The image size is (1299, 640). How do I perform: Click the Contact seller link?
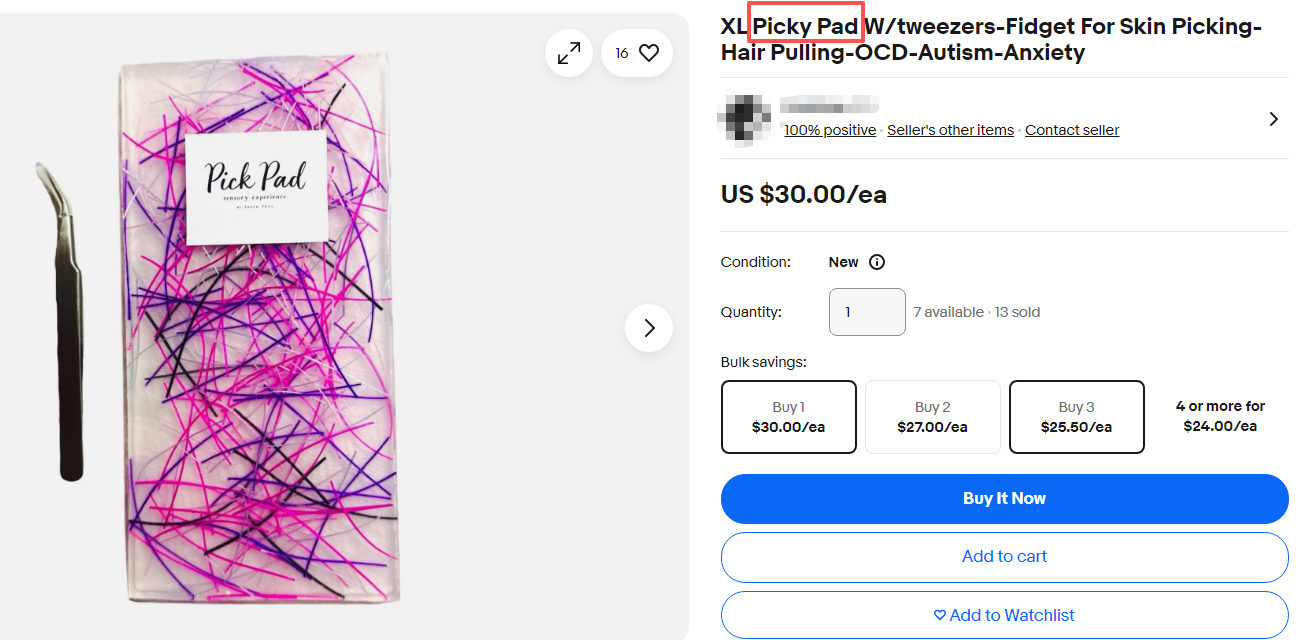pos(1072,130)
